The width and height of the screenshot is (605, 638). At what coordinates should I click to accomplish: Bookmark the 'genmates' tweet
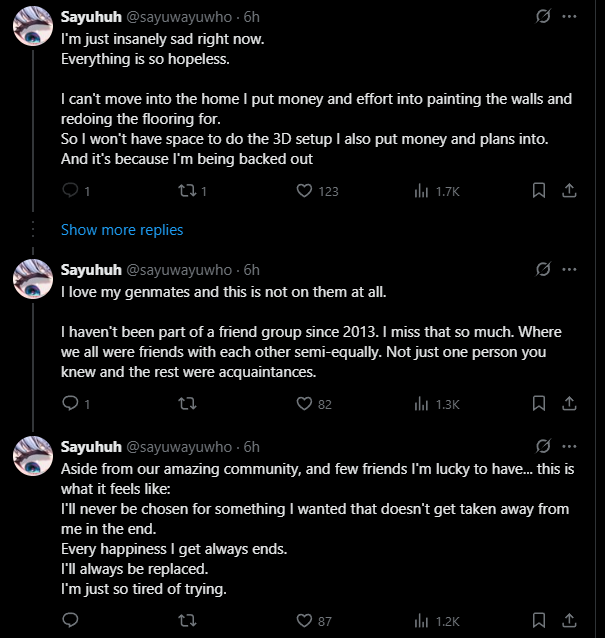[x=538, y=404]
